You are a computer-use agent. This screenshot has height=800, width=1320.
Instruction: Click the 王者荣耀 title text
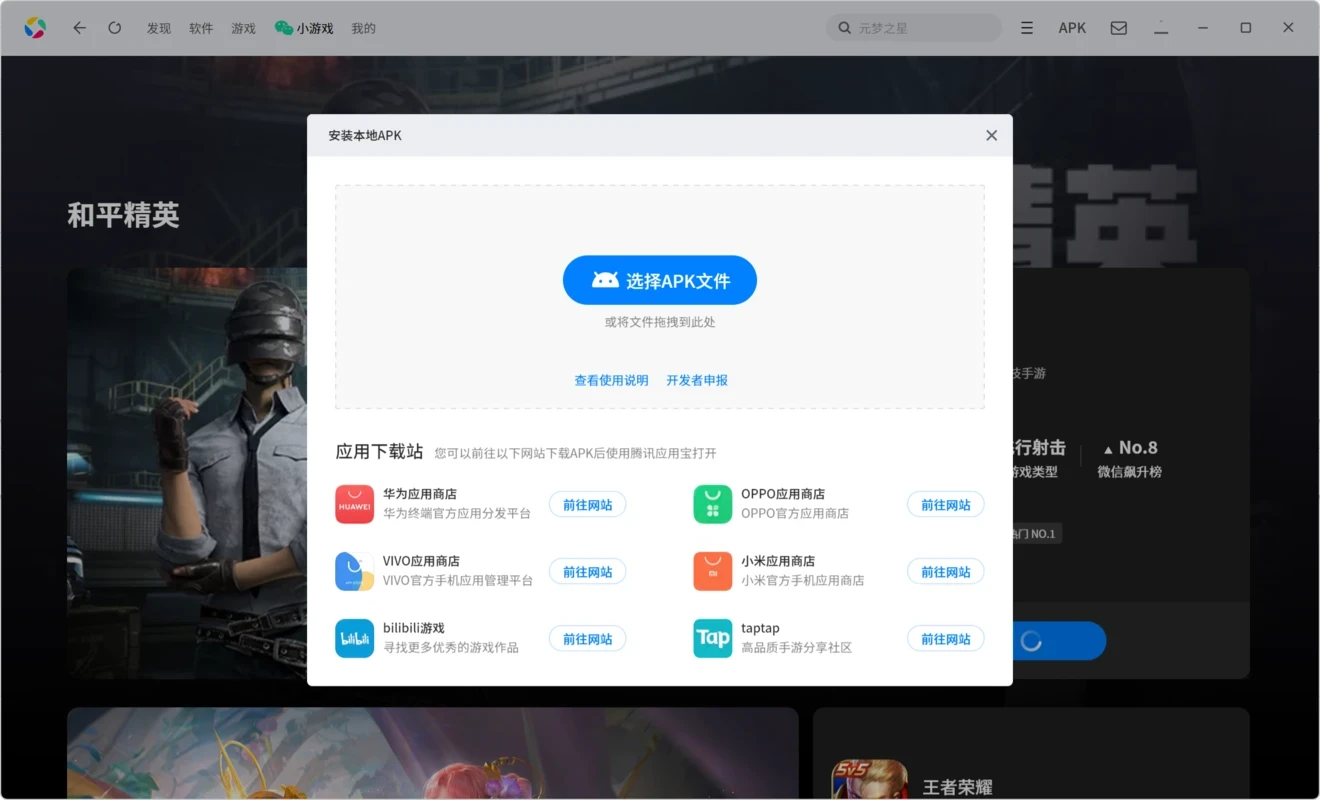tap(958, 788)
